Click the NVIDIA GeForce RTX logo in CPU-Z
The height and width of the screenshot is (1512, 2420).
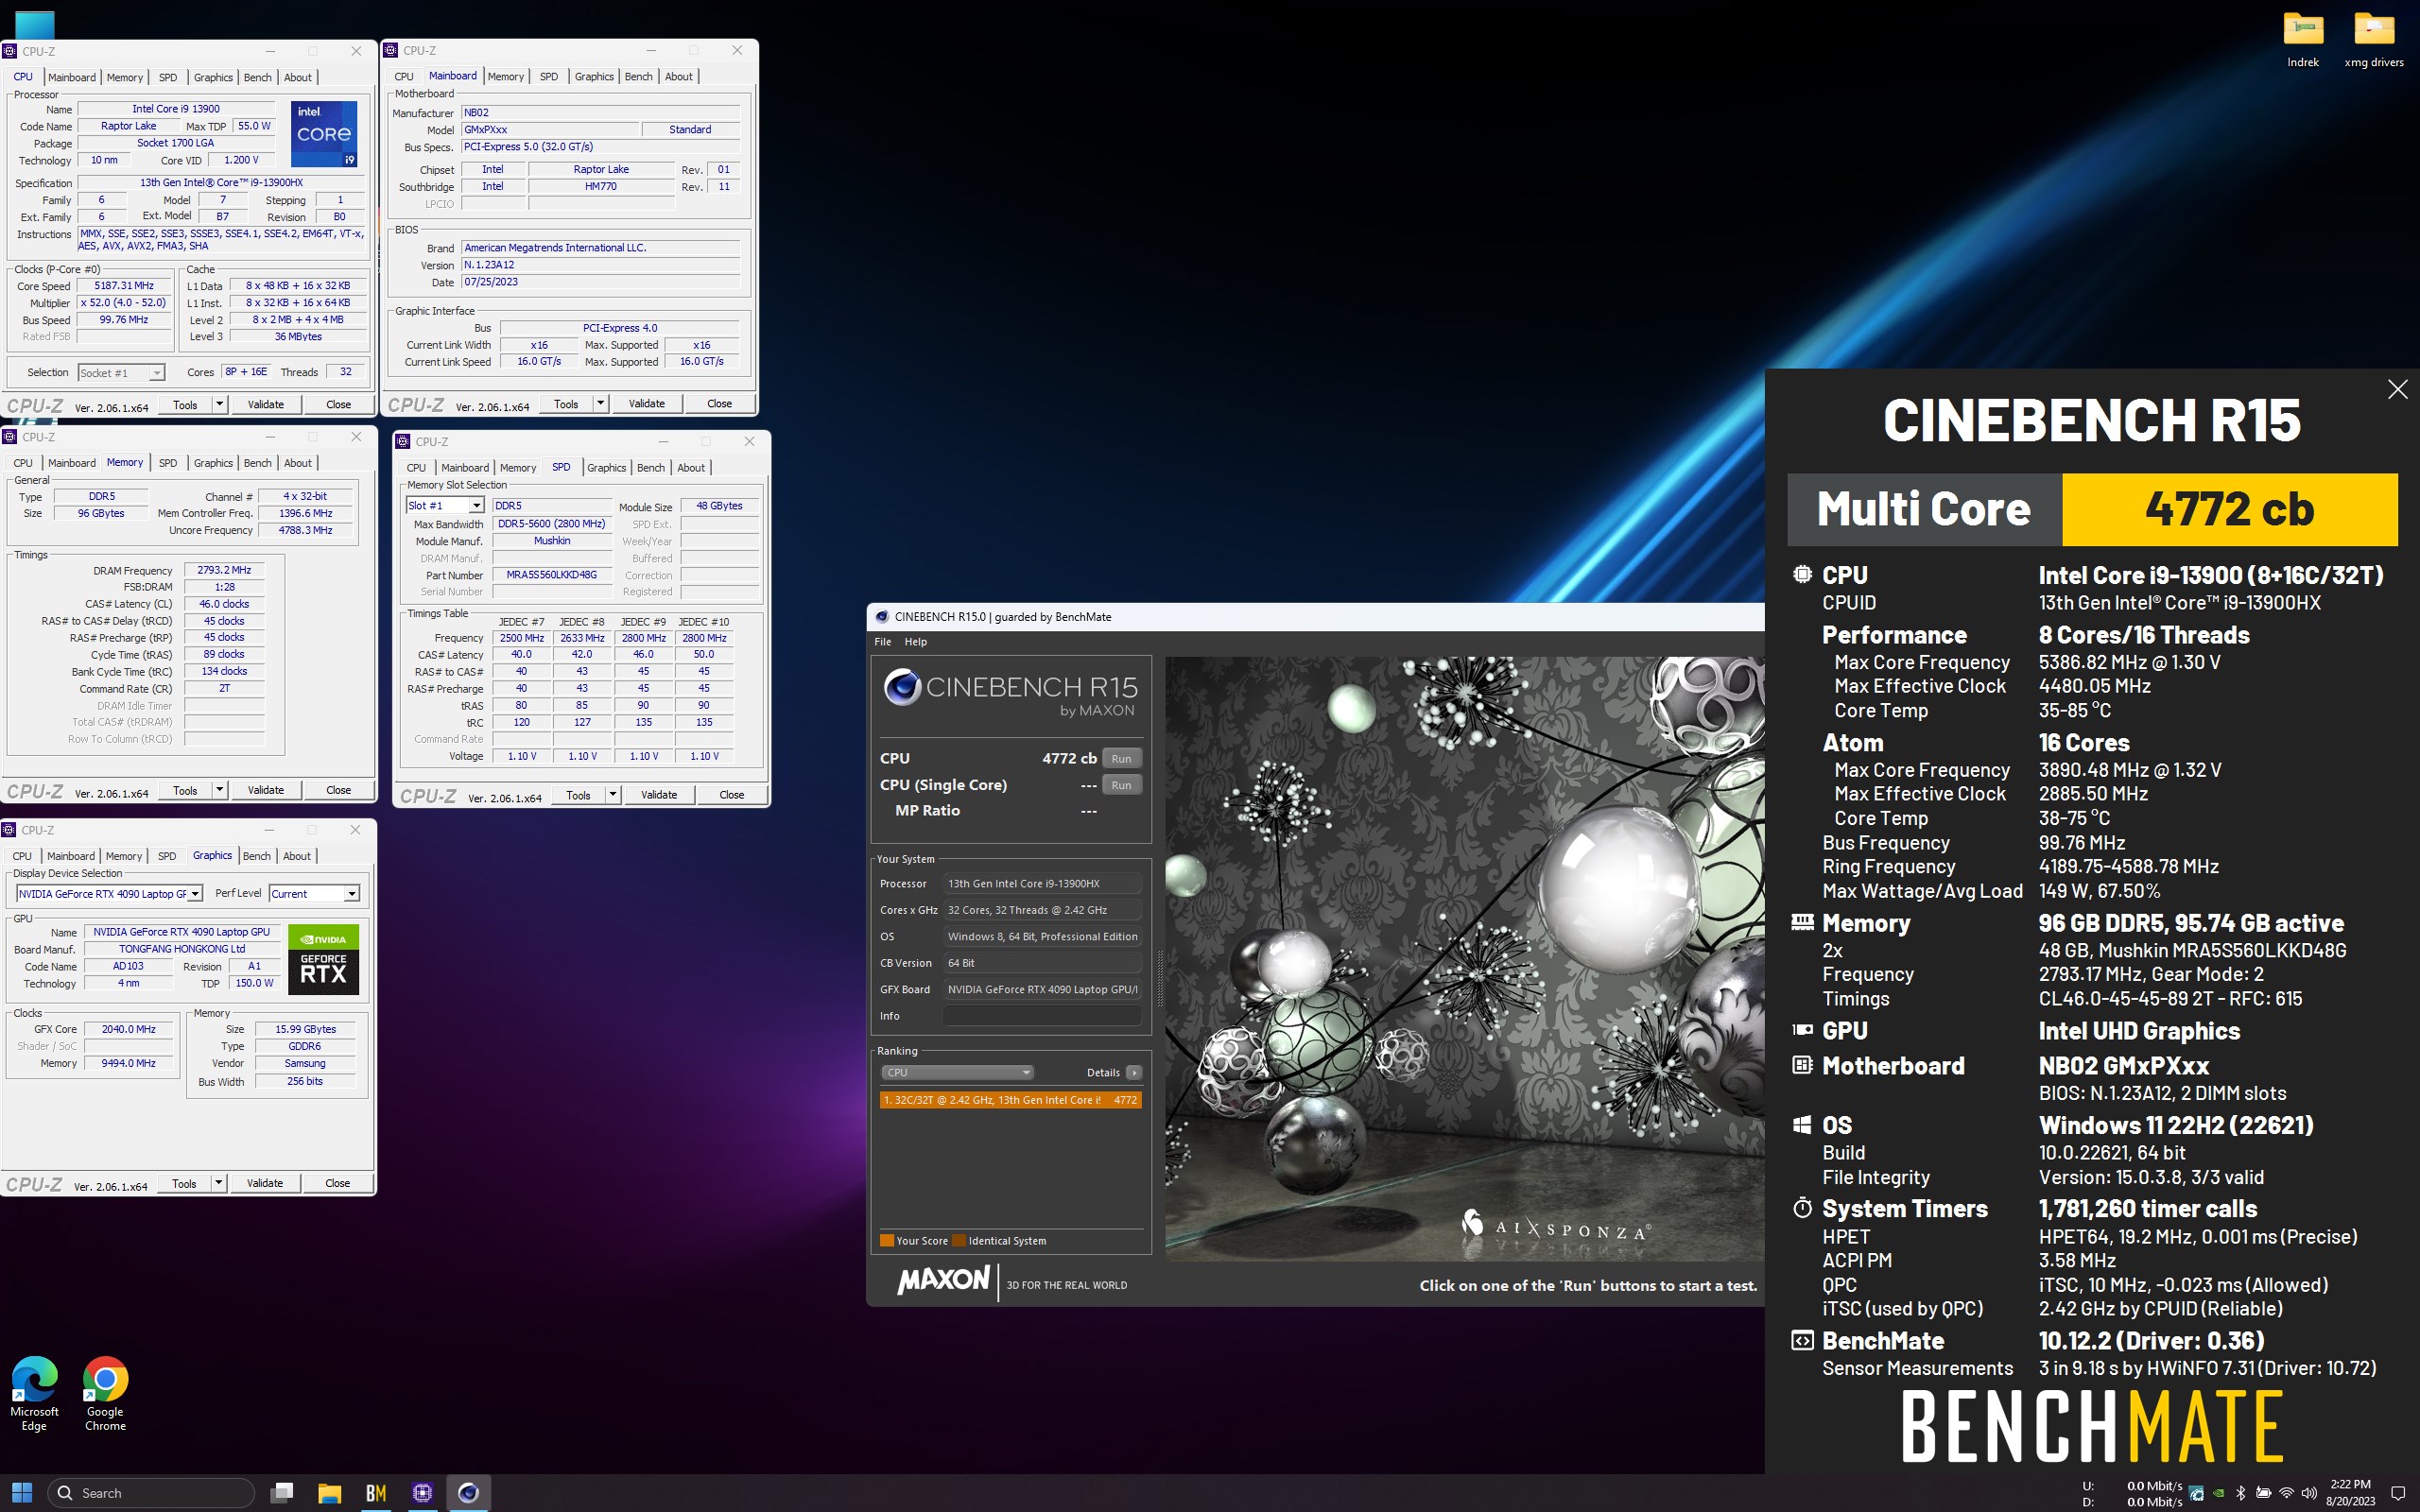click(323, 959)
